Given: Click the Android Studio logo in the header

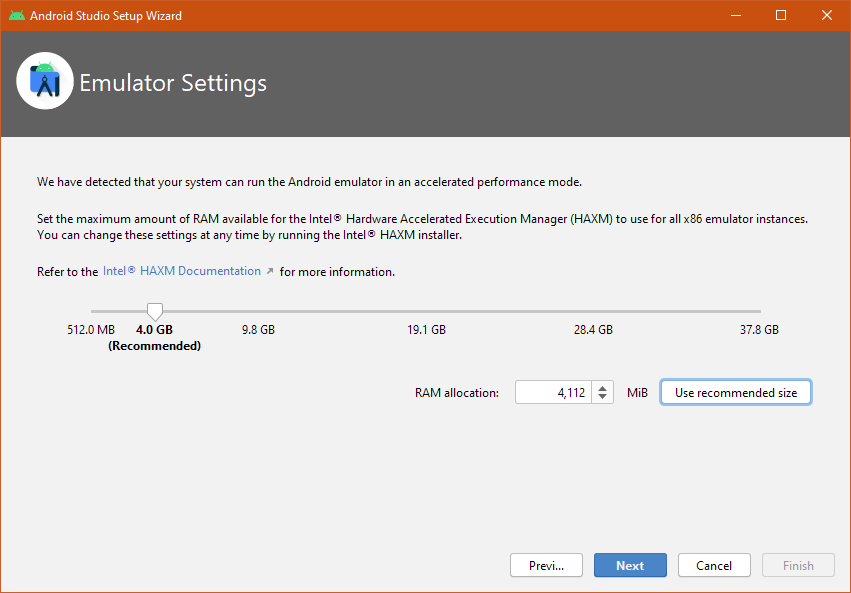Looking at the screenshot, I should coord(45,81).
